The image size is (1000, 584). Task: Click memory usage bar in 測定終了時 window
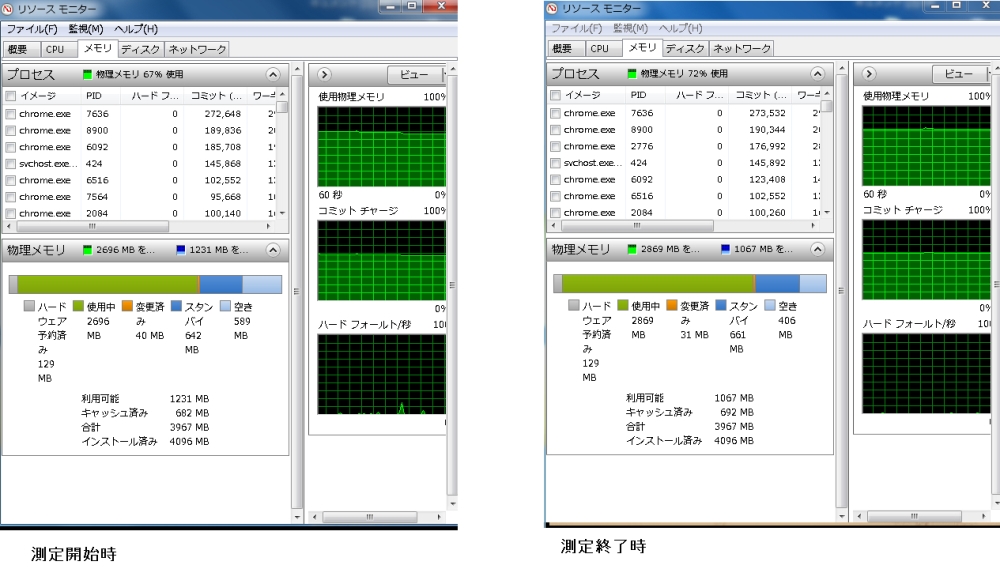[690, 284]
